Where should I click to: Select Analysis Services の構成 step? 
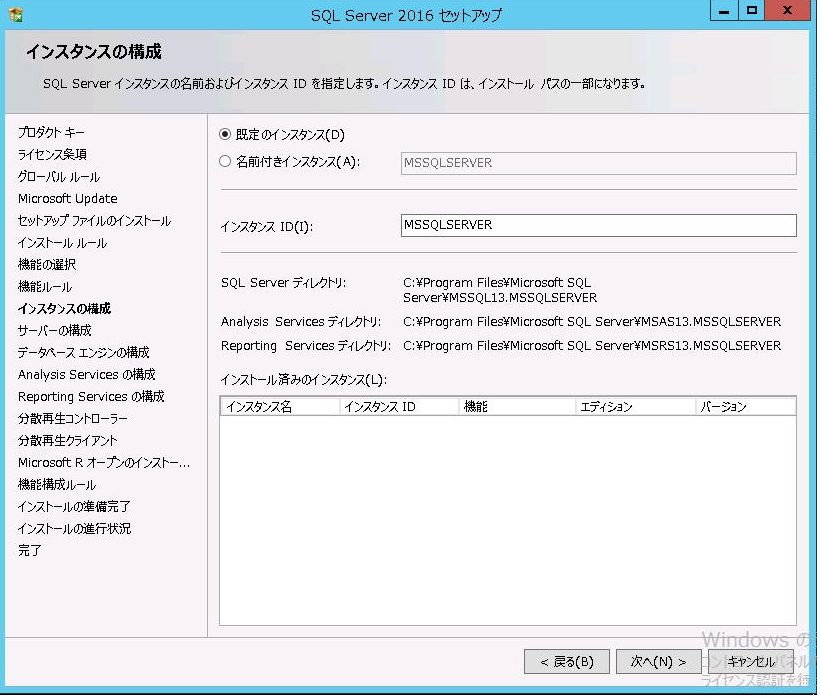pyautogui.click(x=86, y=374)
